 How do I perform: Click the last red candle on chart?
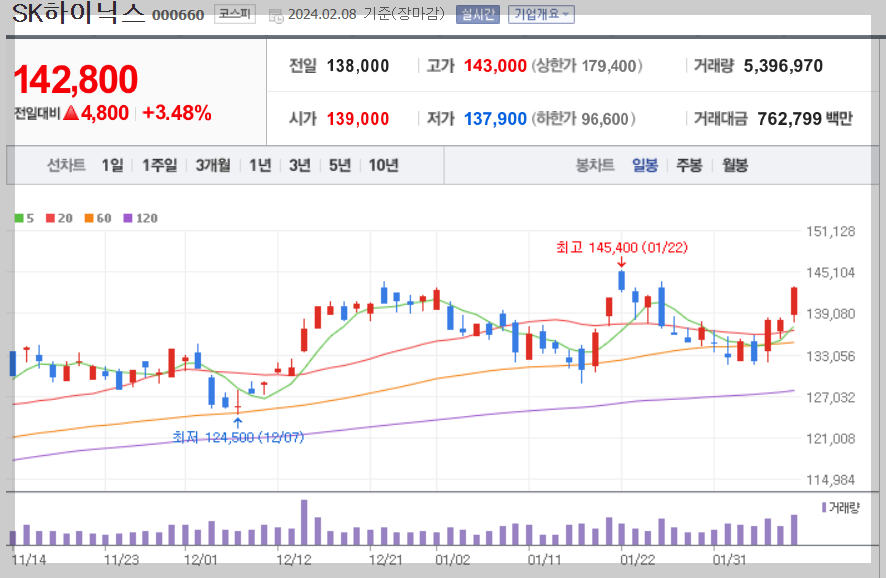point(794,302)
